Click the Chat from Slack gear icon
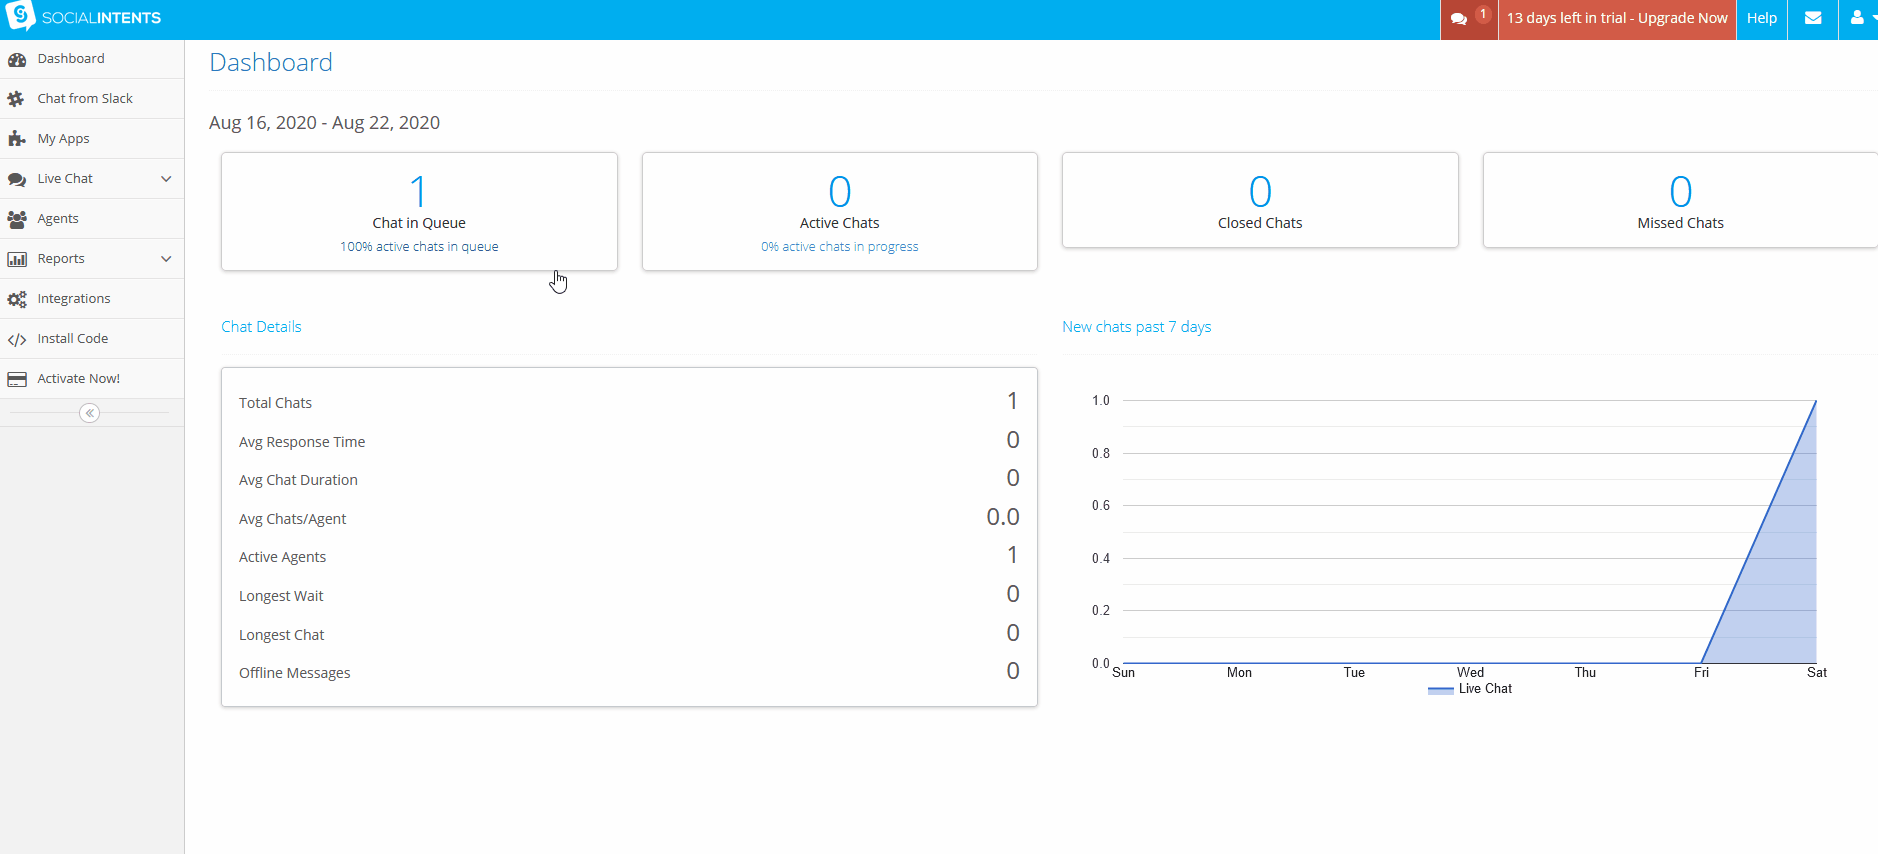The image size is (1878, 854). [x=16, y=99]
